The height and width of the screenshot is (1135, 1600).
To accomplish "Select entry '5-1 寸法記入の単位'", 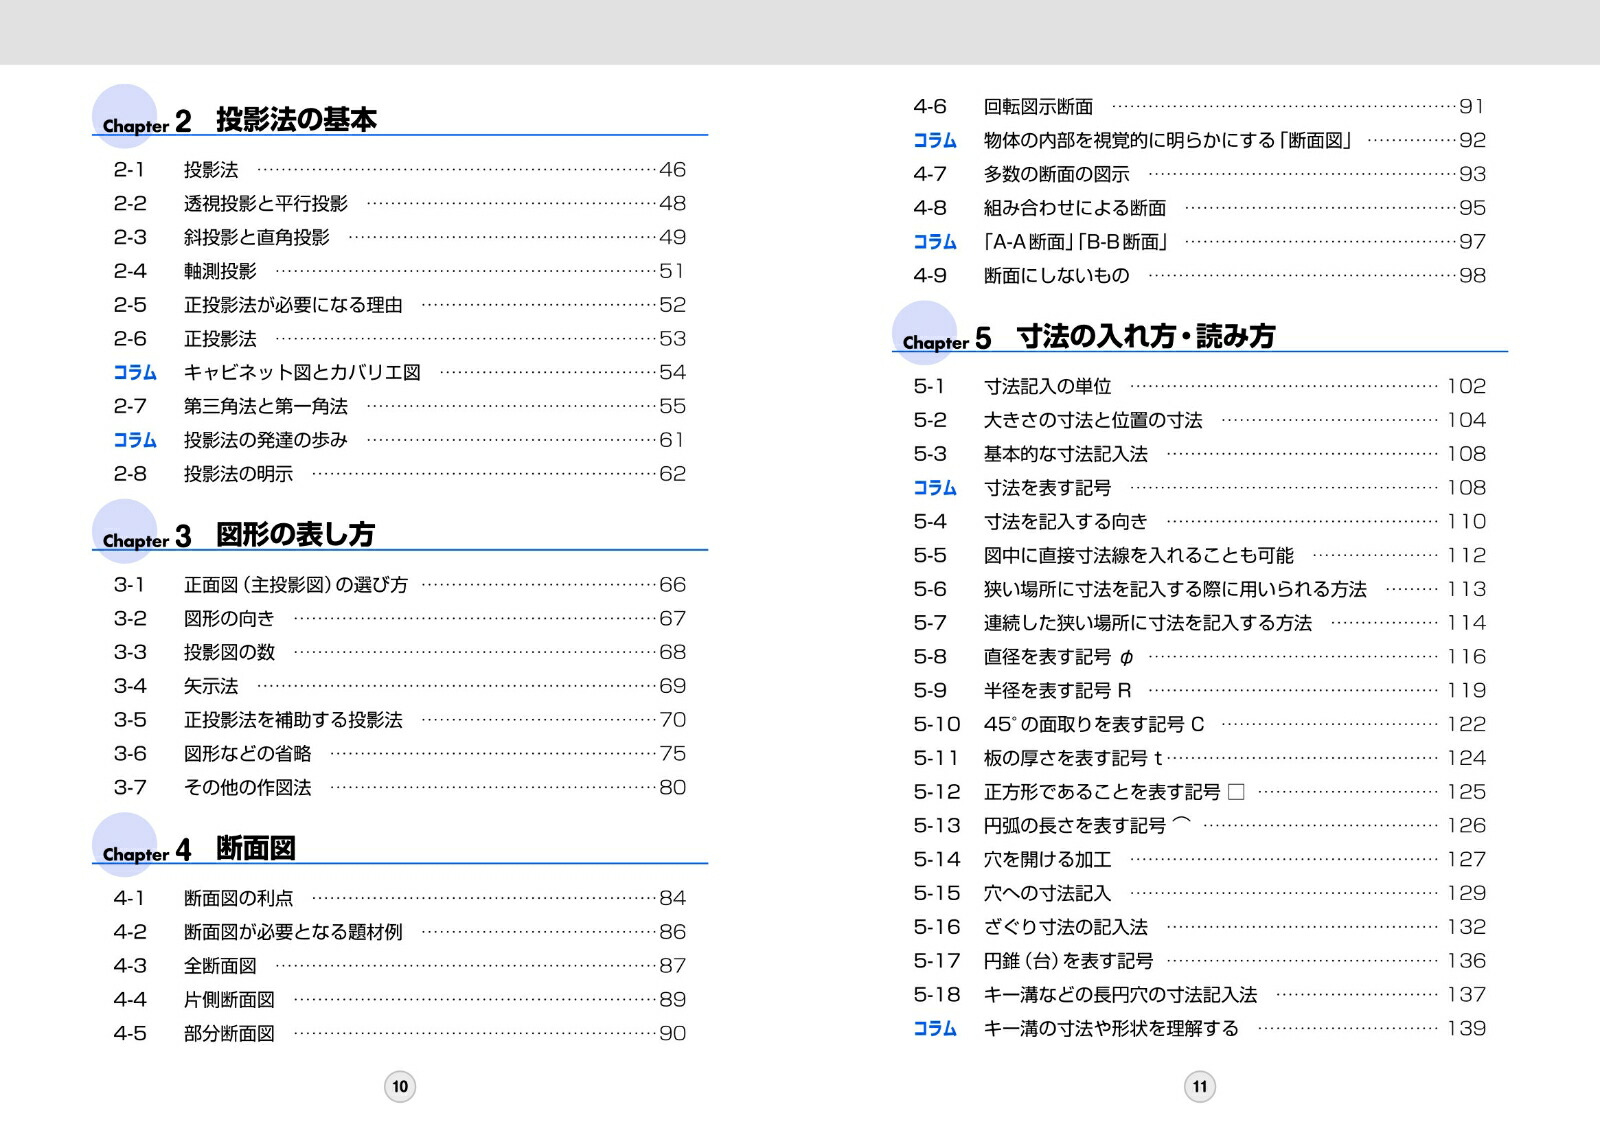I will pyautogui.click(x=1200, y=387).
